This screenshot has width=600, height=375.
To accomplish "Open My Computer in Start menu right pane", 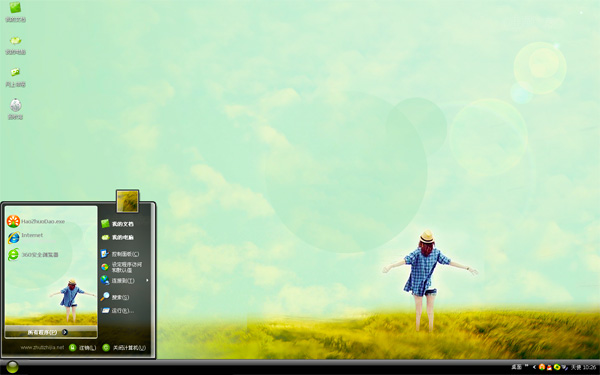I will [x=117, y=237].
